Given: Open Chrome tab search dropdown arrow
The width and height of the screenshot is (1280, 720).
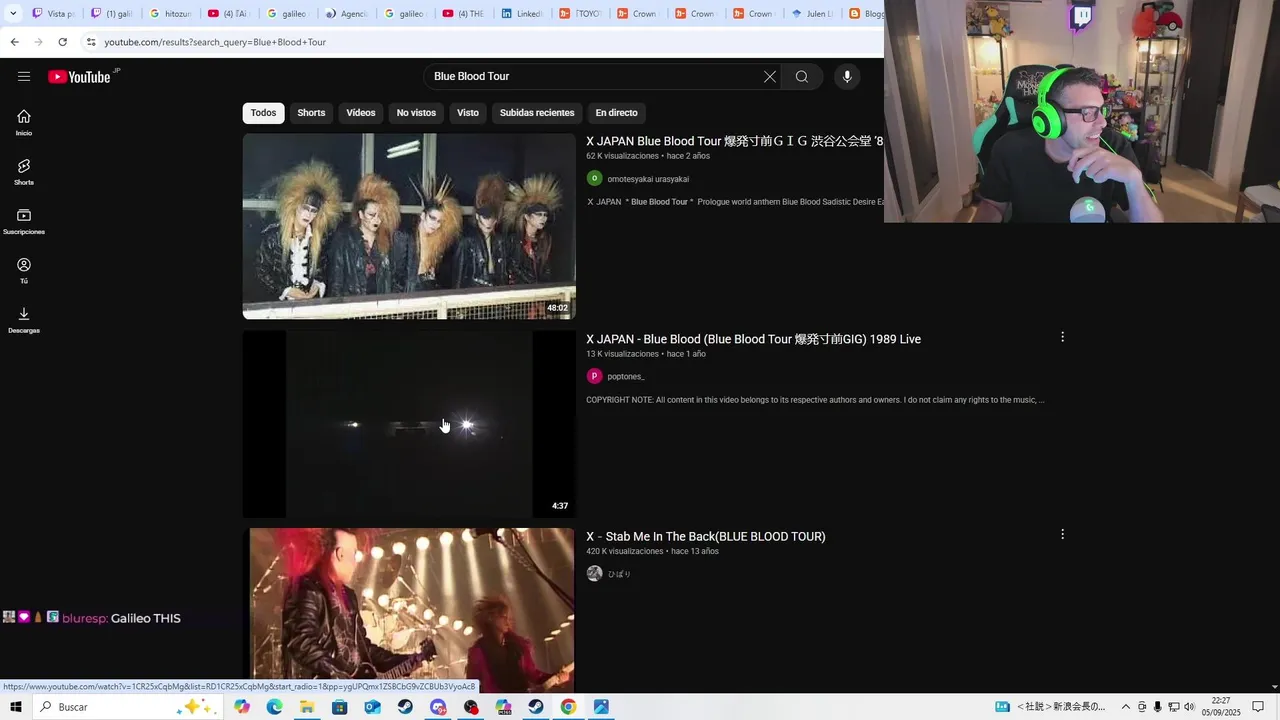Looking at the screenshot, I should coord(13,13).
